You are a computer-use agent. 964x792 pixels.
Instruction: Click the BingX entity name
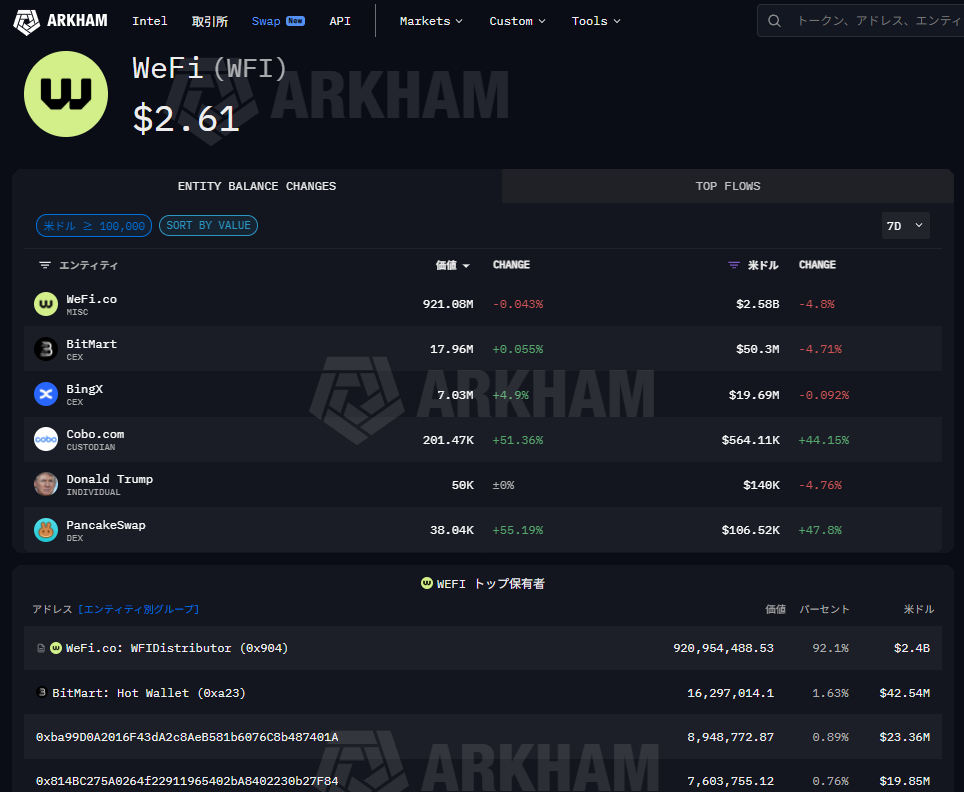85,389
